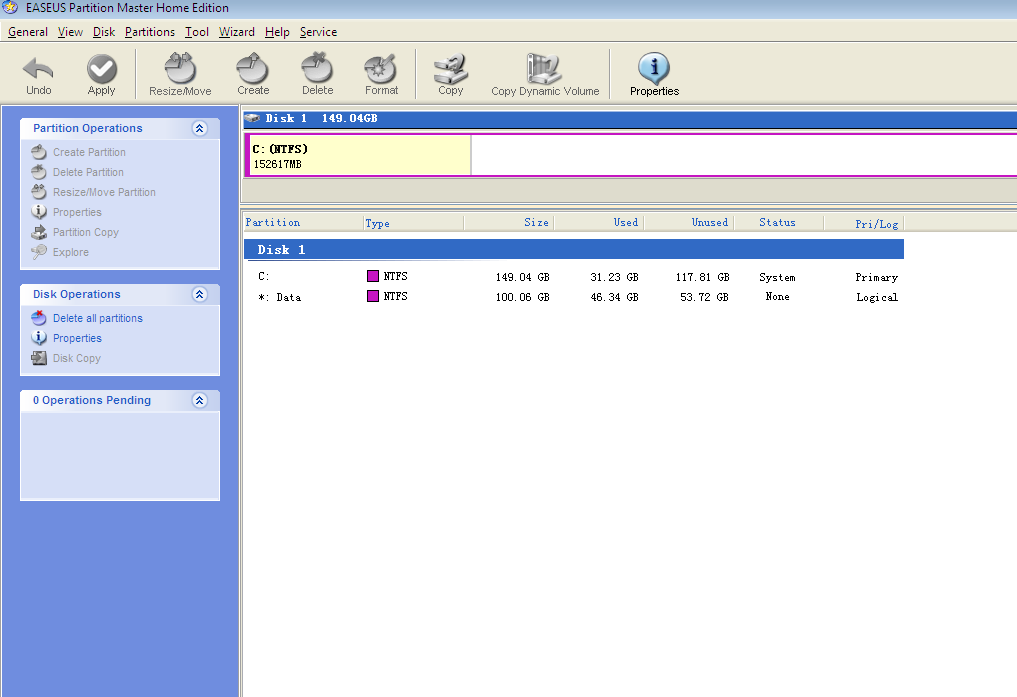Select the C: (NTFS) block in disk map
This screenshot has width=1017, height=697.
point(359,156)
